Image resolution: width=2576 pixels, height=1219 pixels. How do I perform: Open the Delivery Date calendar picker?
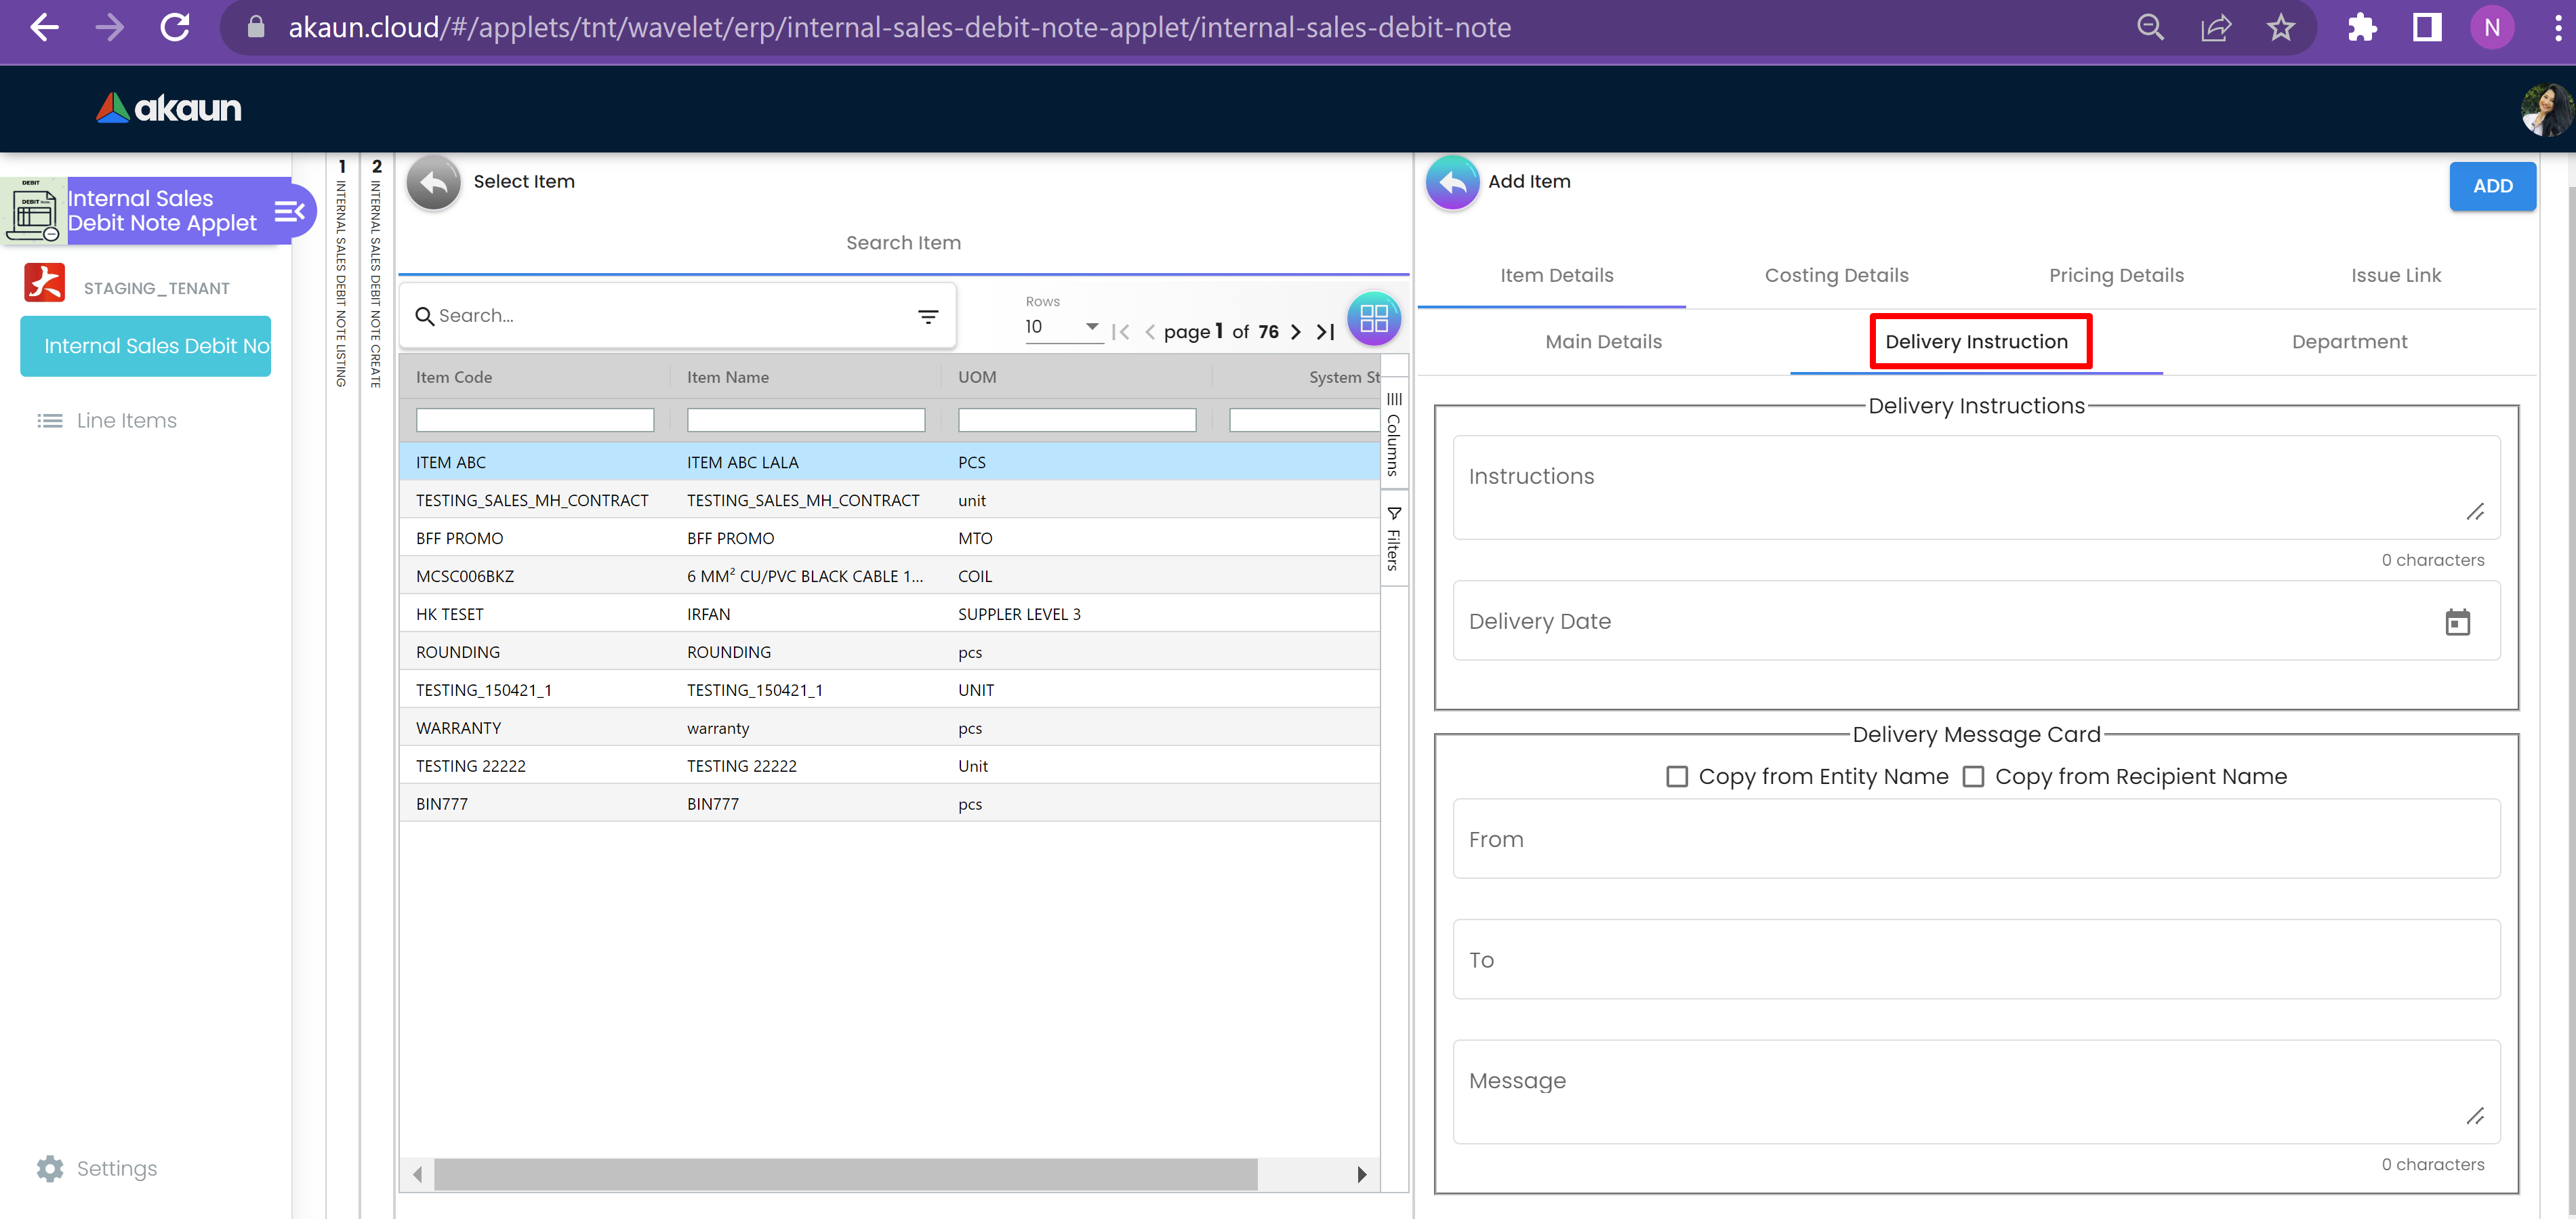2457,622
